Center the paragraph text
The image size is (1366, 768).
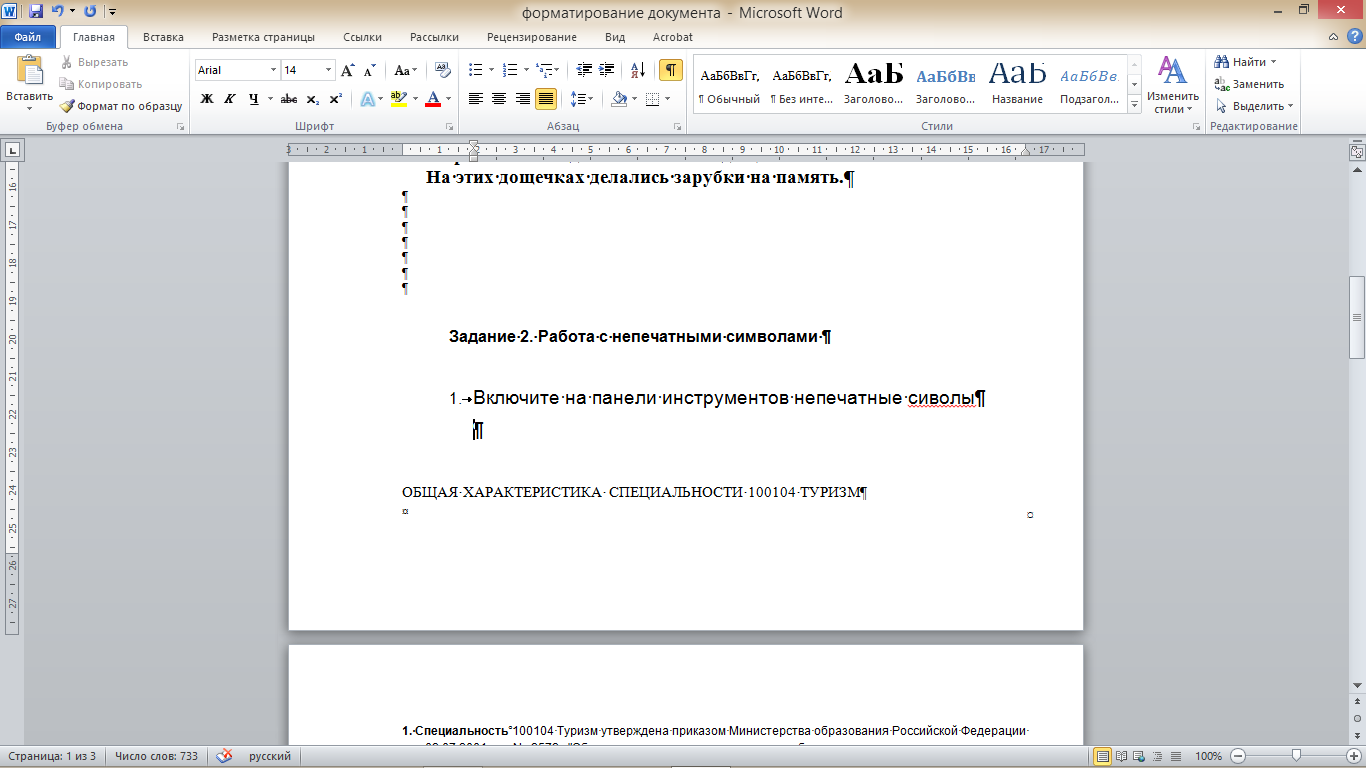(499, 99)
